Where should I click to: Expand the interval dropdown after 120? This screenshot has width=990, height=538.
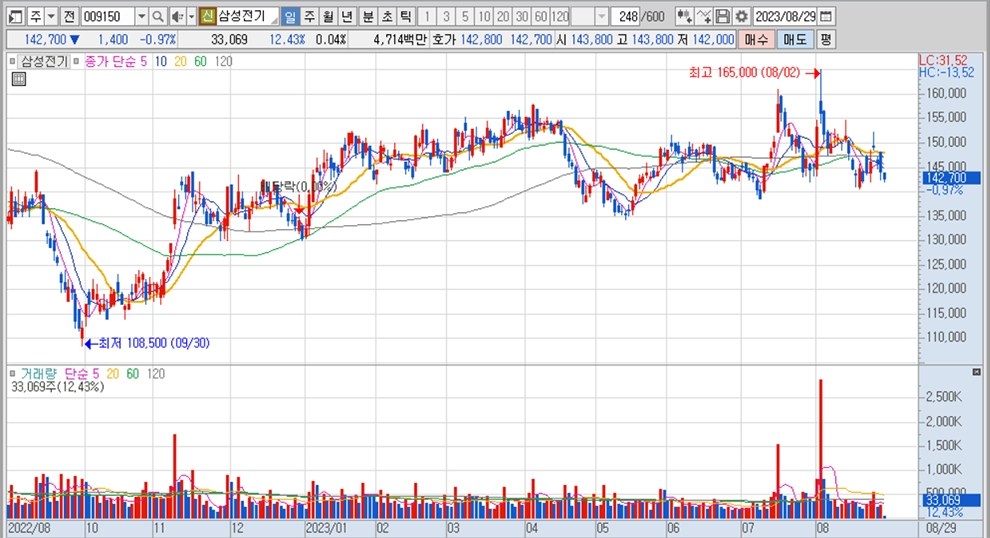coord(601,17)
